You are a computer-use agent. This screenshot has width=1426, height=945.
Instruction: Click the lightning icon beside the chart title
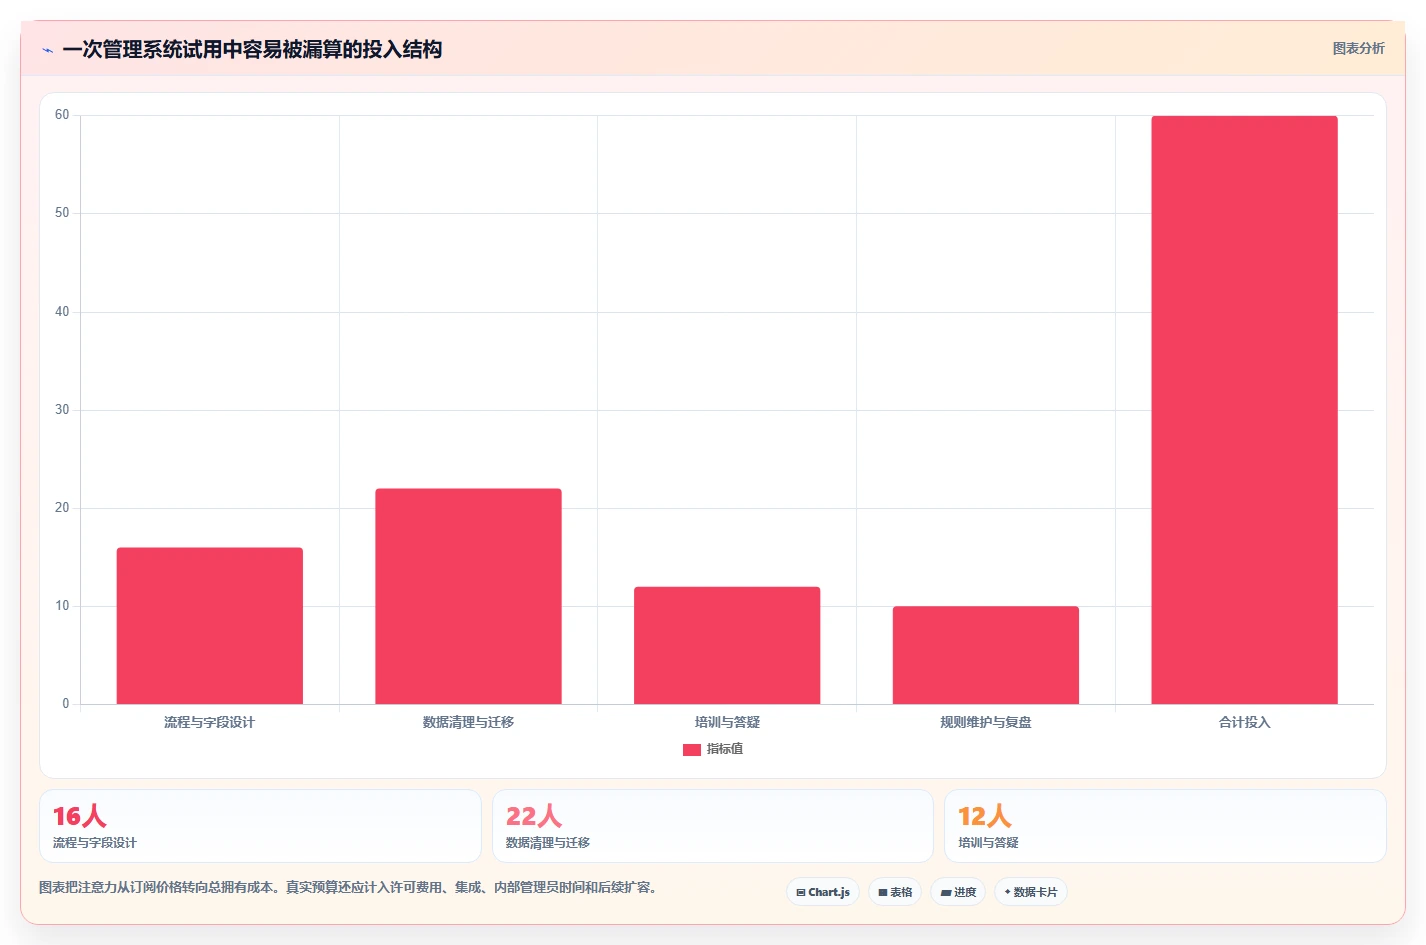coord(47,50)
